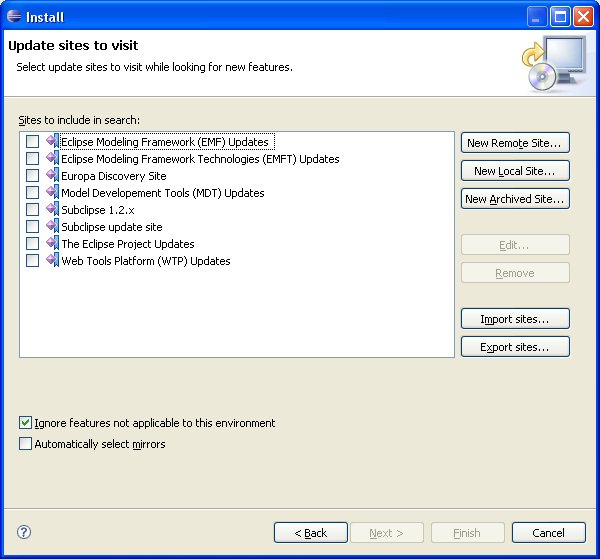Image resolution: width=600 pixels, height=559 pixels.
Task: Disable Ignore features not applicable option
Action: click(x=26, y=423)
